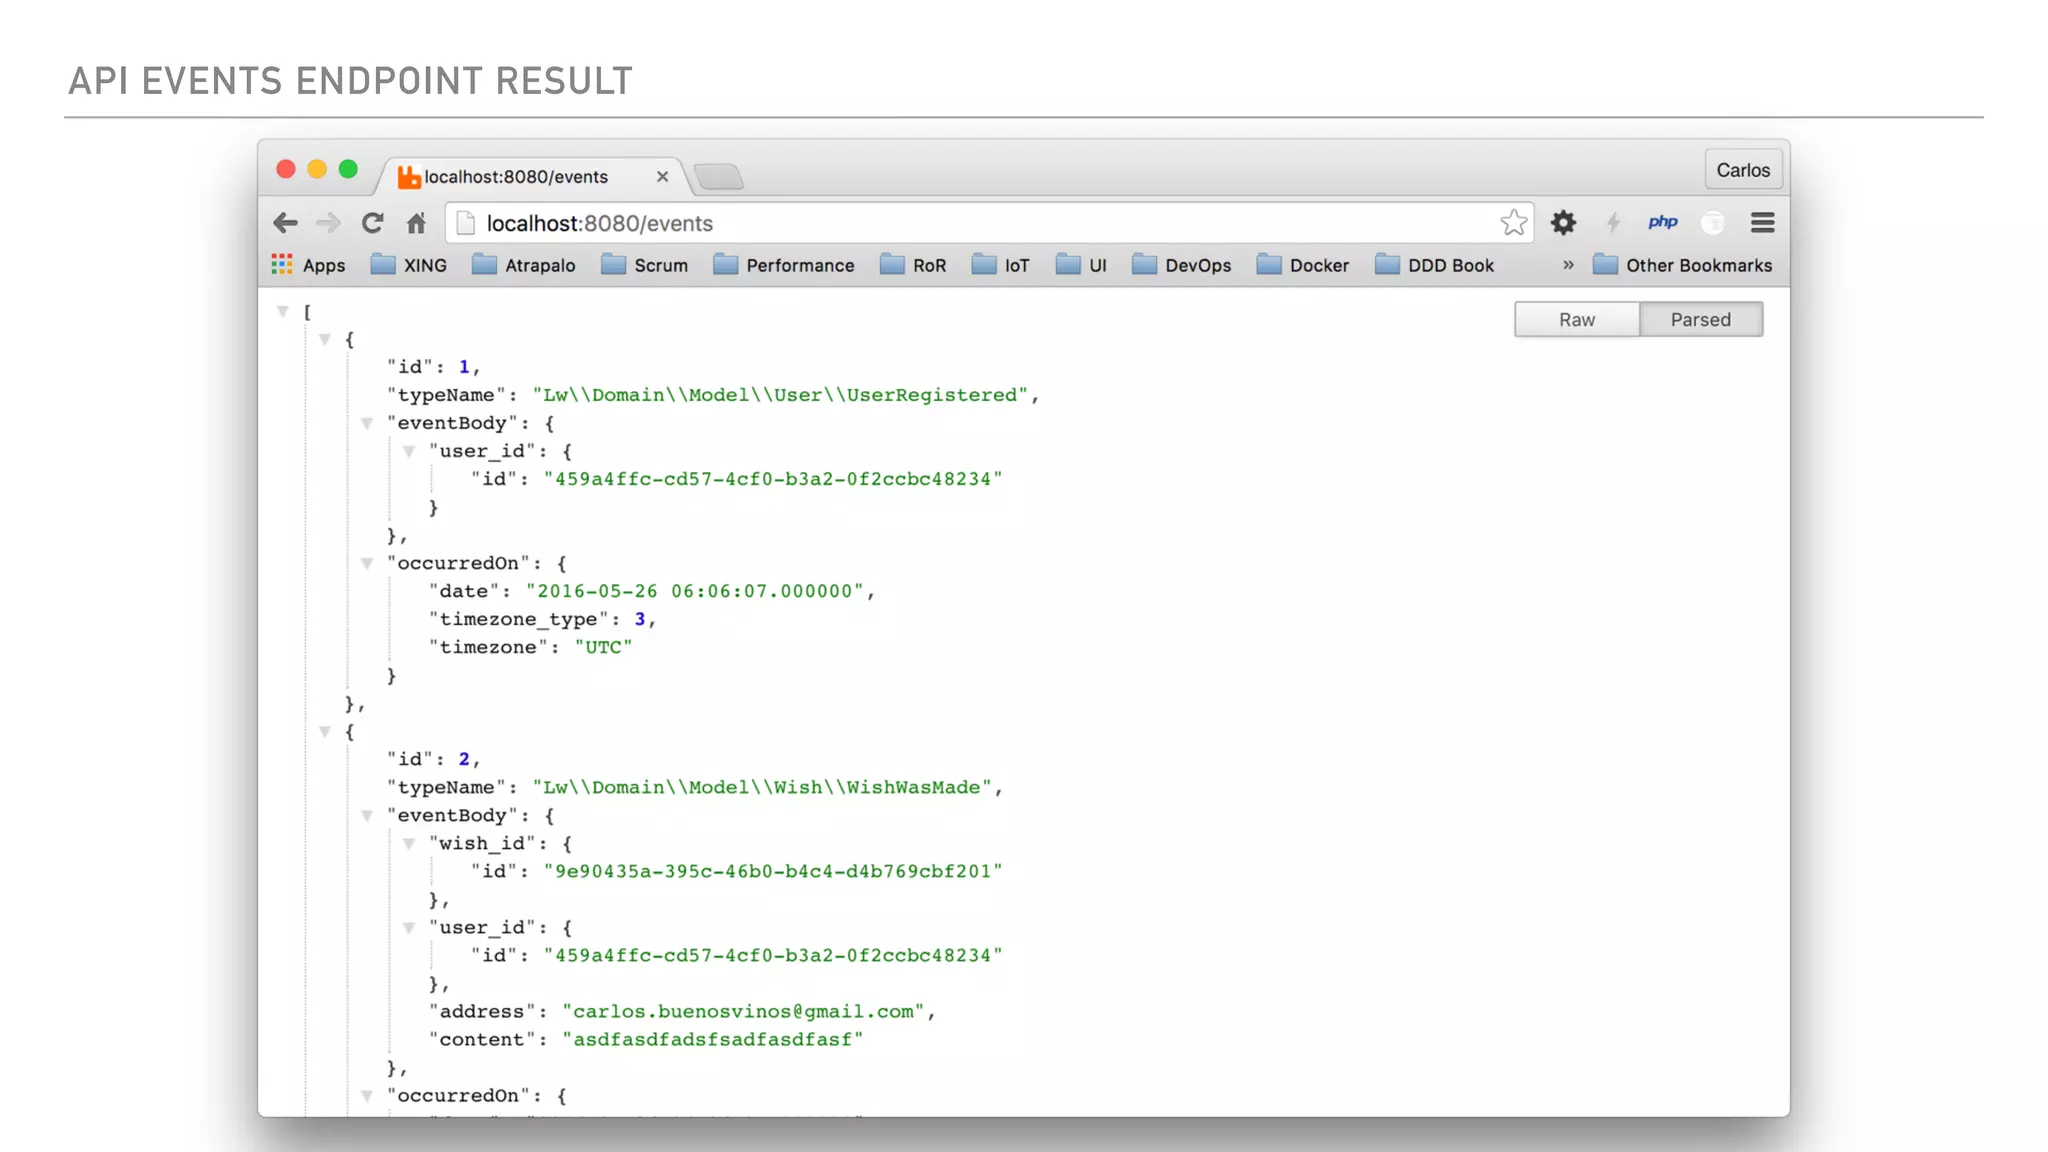Viewport: 2048px width, 1152px height.
Task: Click the content value asdfasdfadsfsadfasdfasf
Action: (x=713, y=1039)
